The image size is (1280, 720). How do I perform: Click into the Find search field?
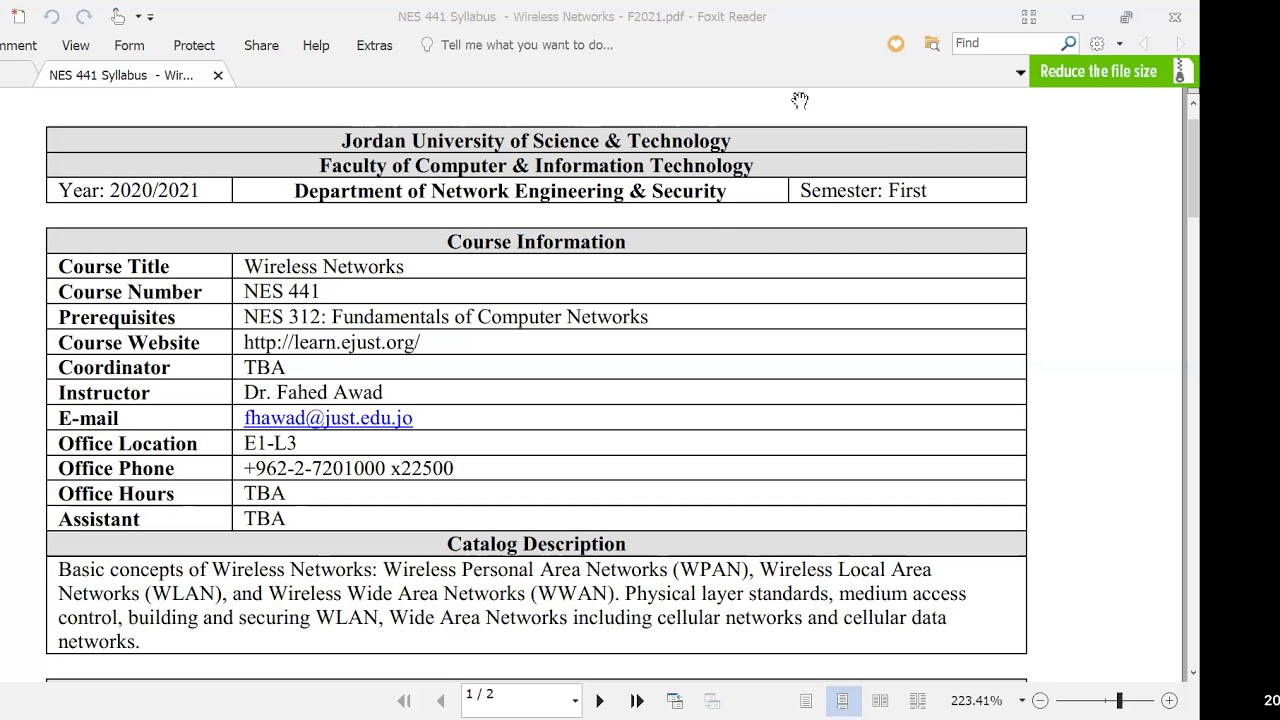tap(1004, 43)
